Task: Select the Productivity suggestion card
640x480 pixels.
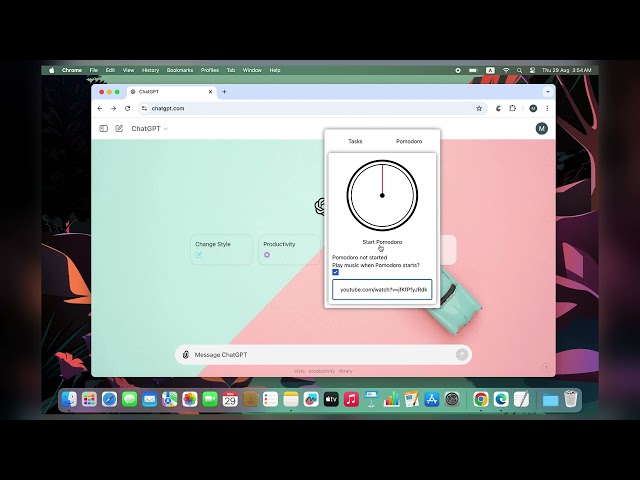Action: coord(289,249)
